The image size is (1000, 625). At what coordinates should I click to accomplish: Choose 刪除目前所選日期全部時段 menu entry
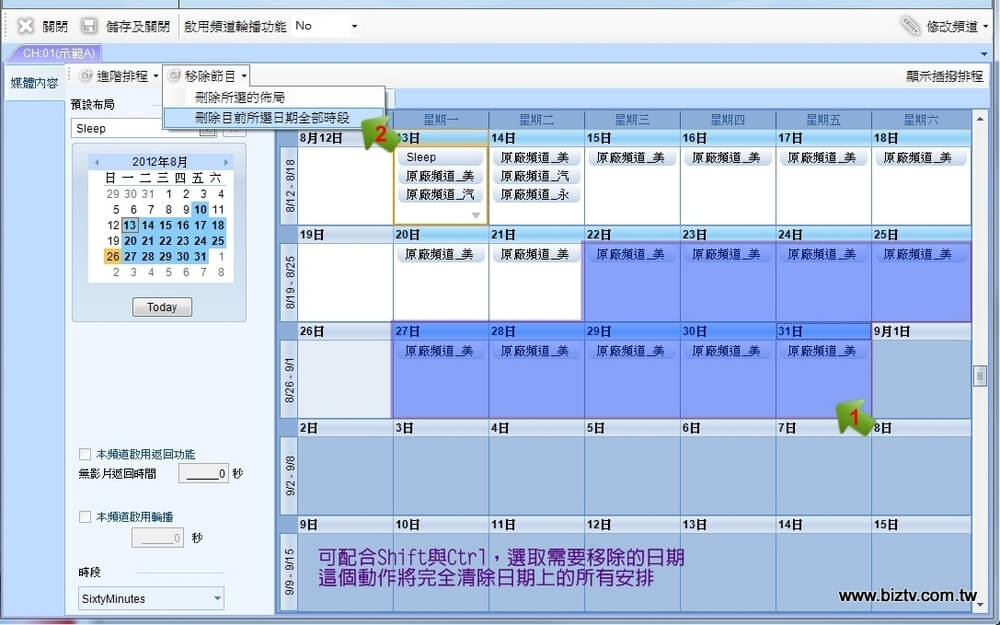272,117
